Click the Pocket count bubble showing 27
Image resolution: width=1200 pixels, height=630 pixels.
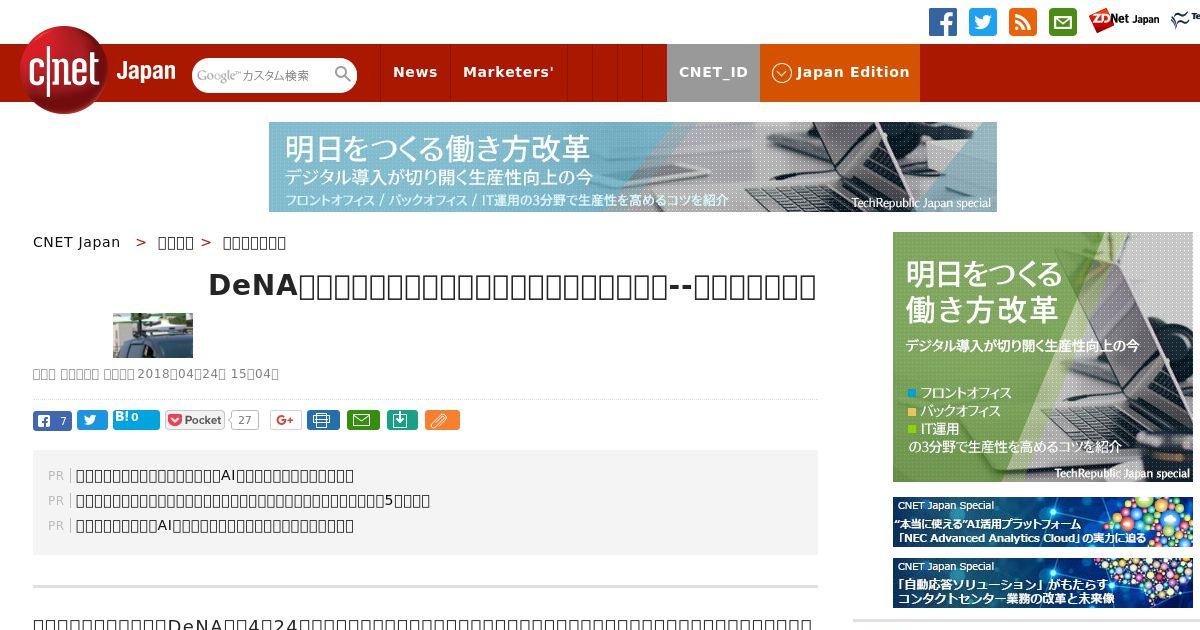tap(244, 420)
